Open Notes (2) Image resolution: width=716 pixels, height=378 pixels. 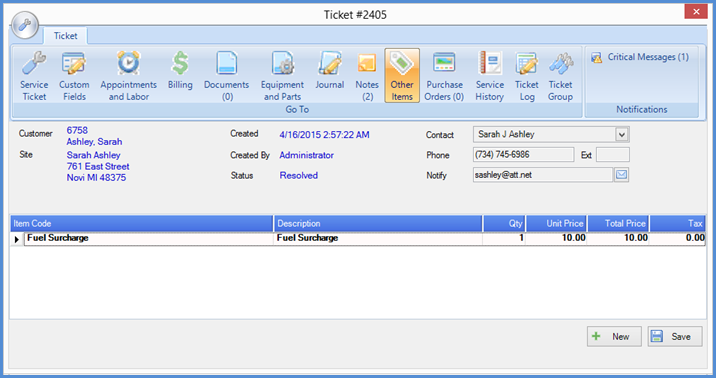[367, 76]
